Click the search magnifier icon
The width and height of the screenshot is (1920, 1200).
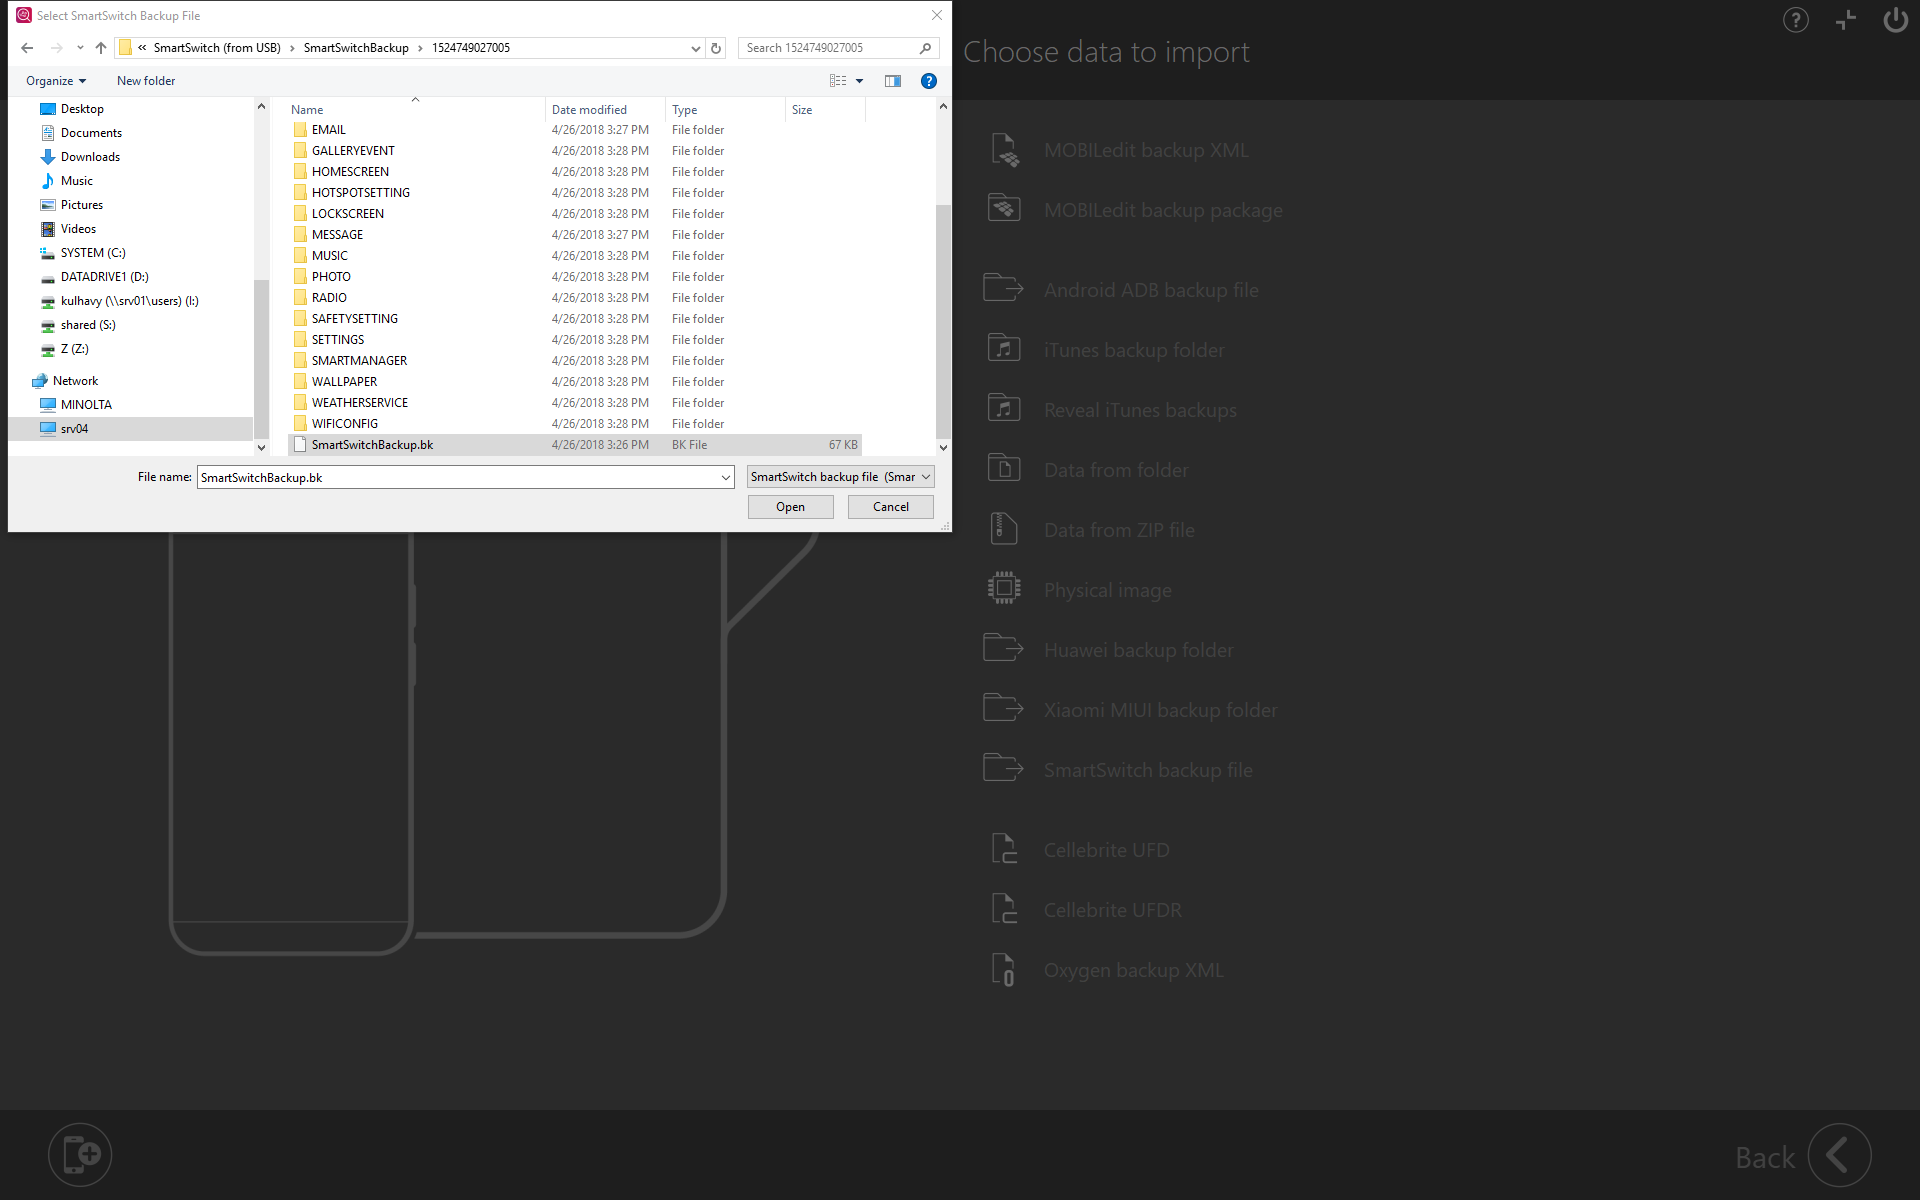(926, 48)
